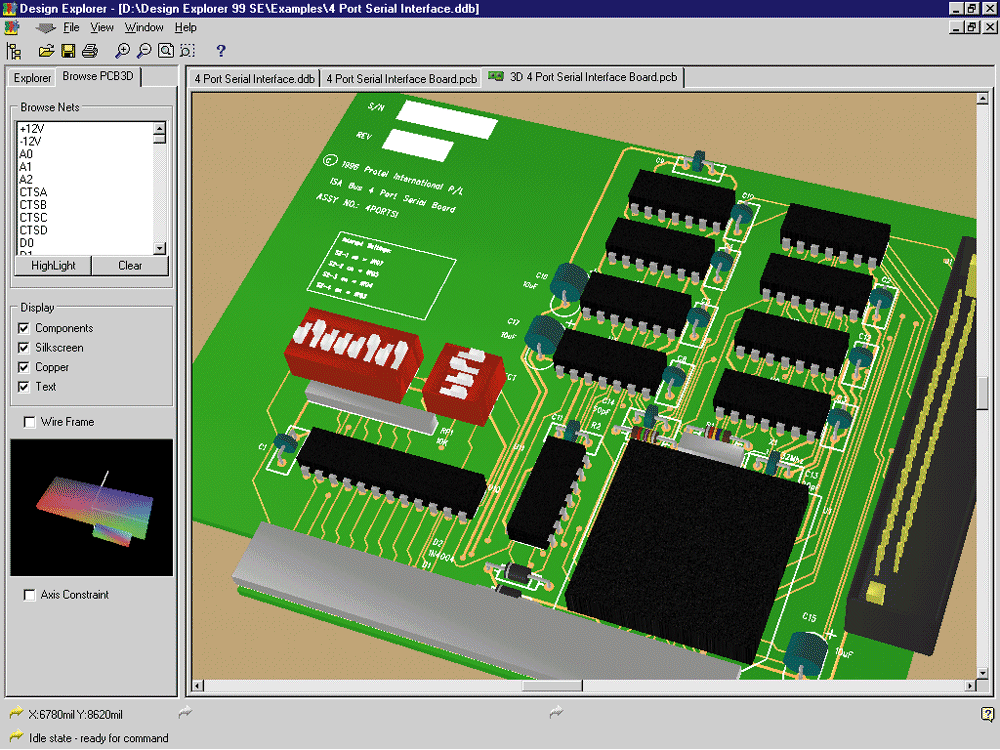Click the status bar help icon at right
This screenshot has width=1000, height=750.
[x=987, y=714]
